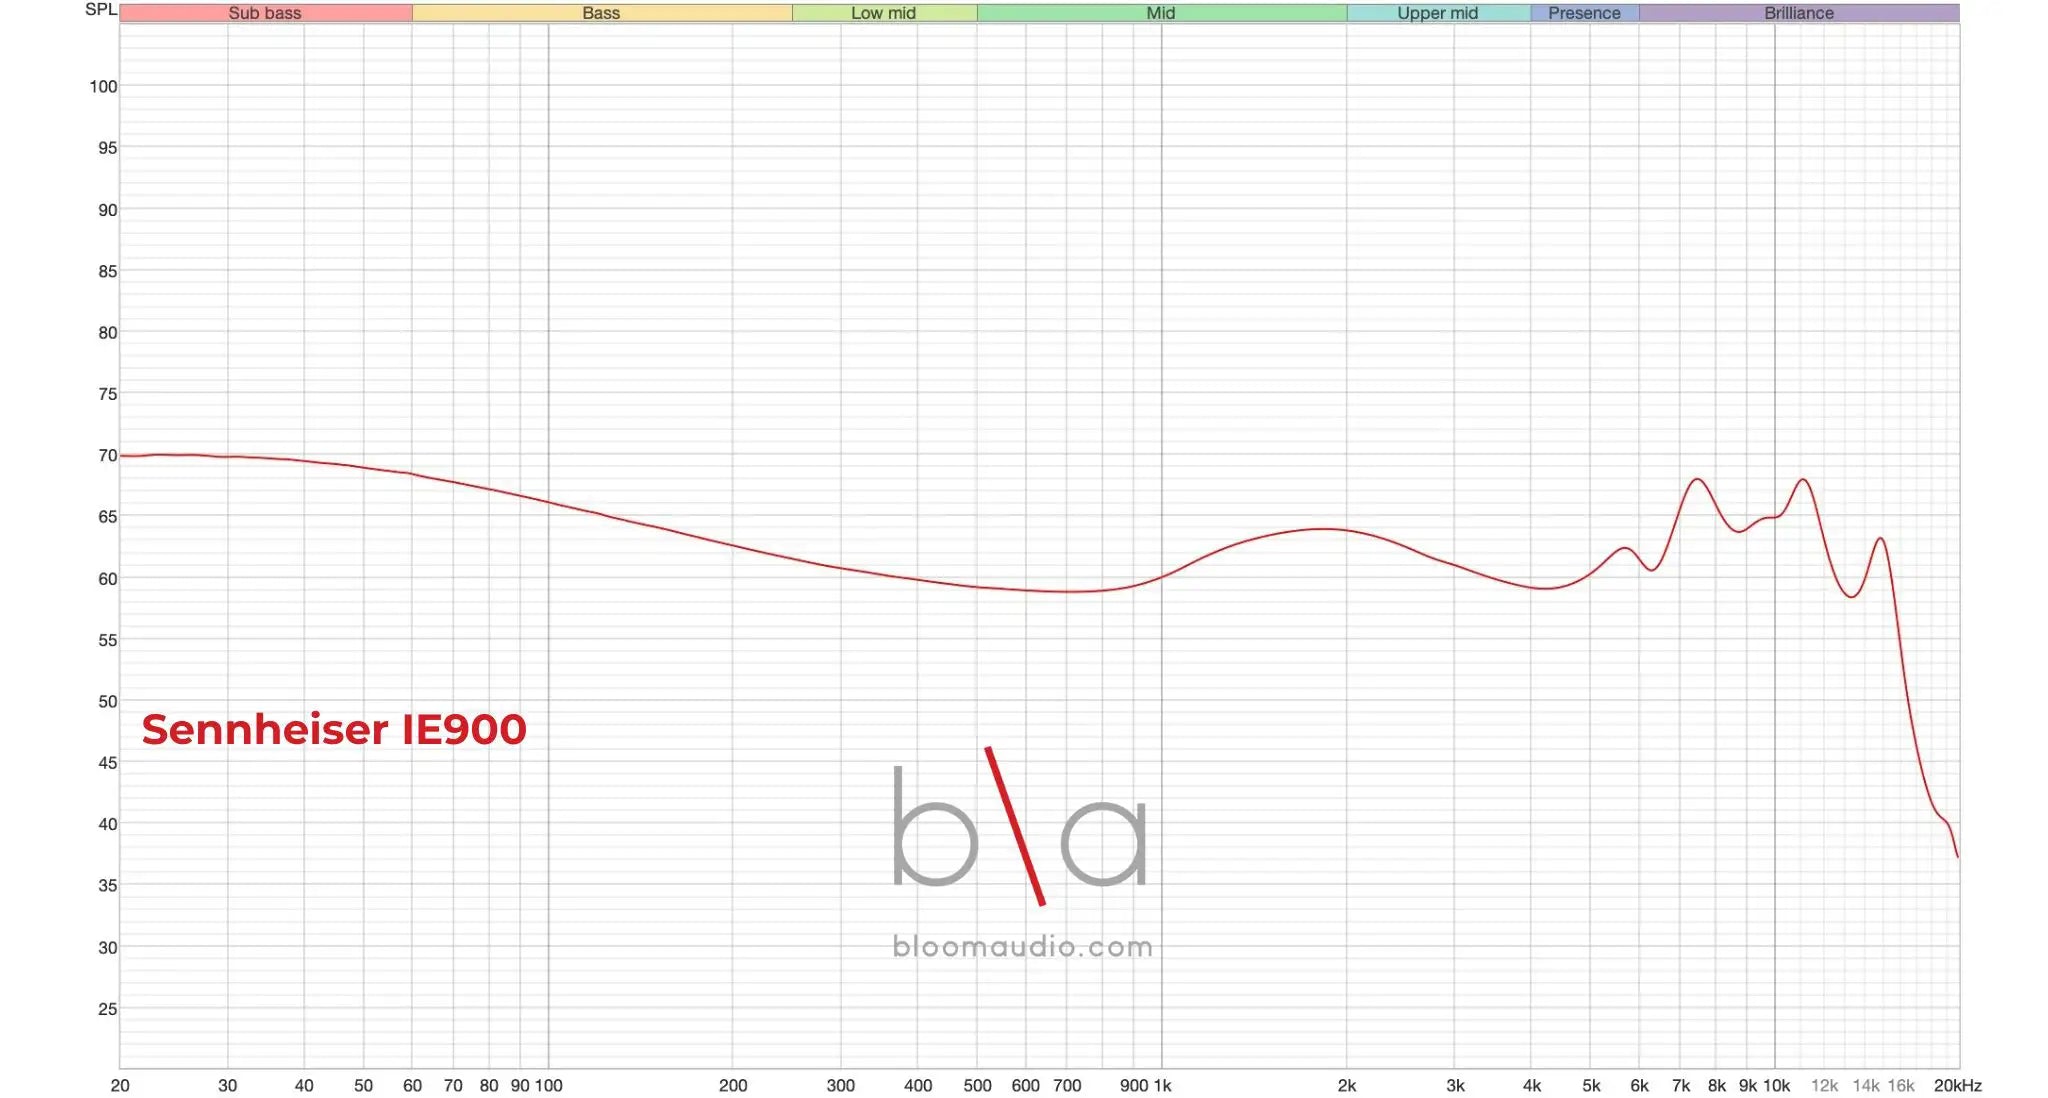Select the Mid band header

1160,13
